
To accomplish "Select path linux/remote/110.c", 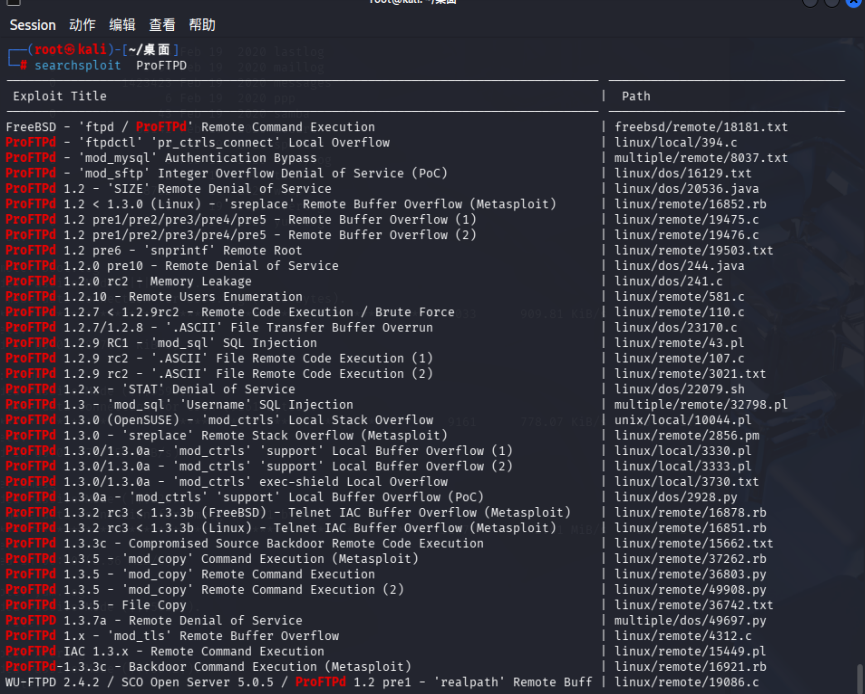I will click(x=680, y=312).
